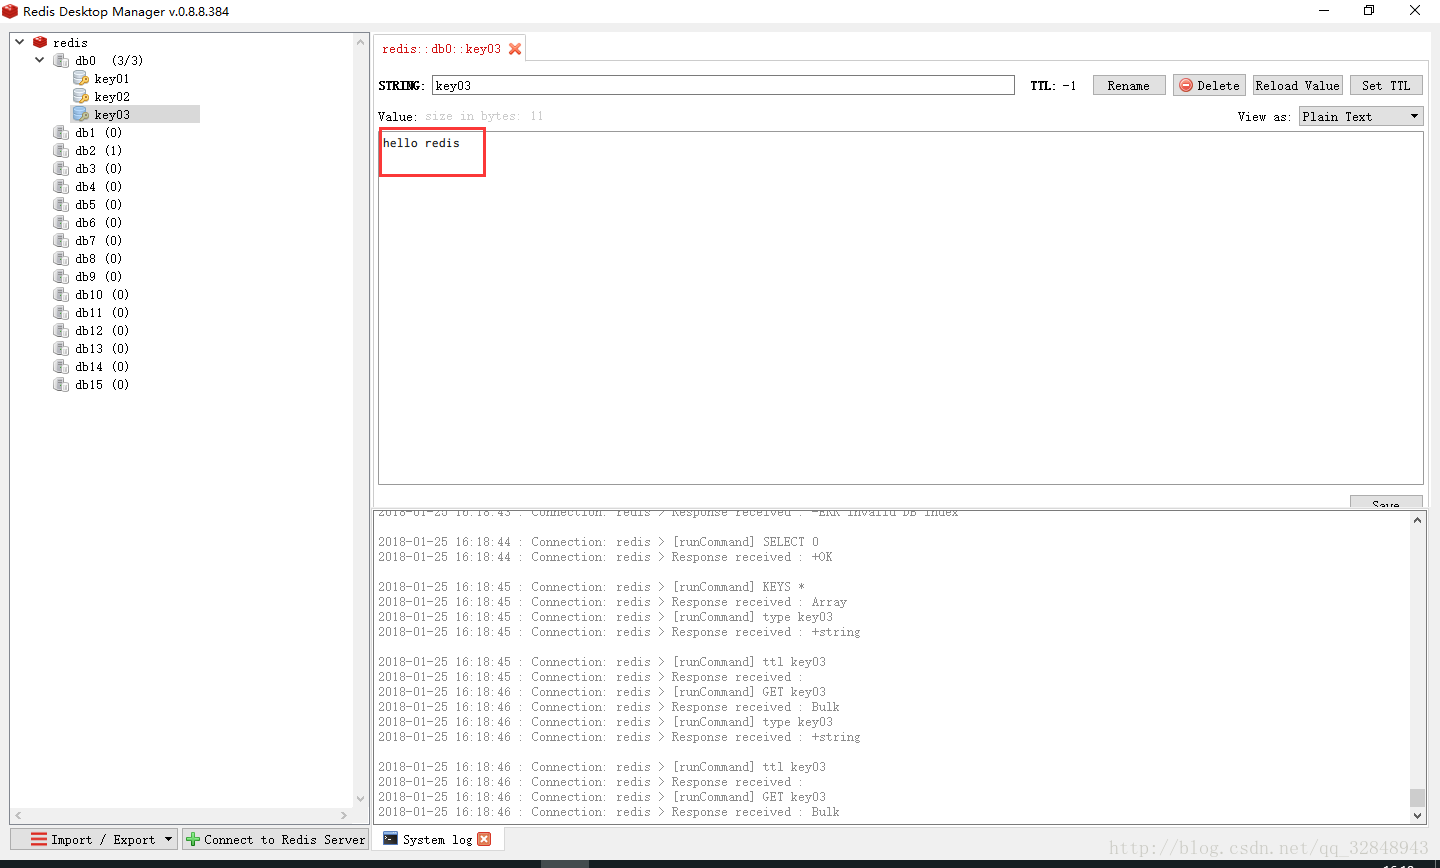The image size is (1440, 868).
Task: Click inside the hello redis value editor
Action: pos(900,308)
